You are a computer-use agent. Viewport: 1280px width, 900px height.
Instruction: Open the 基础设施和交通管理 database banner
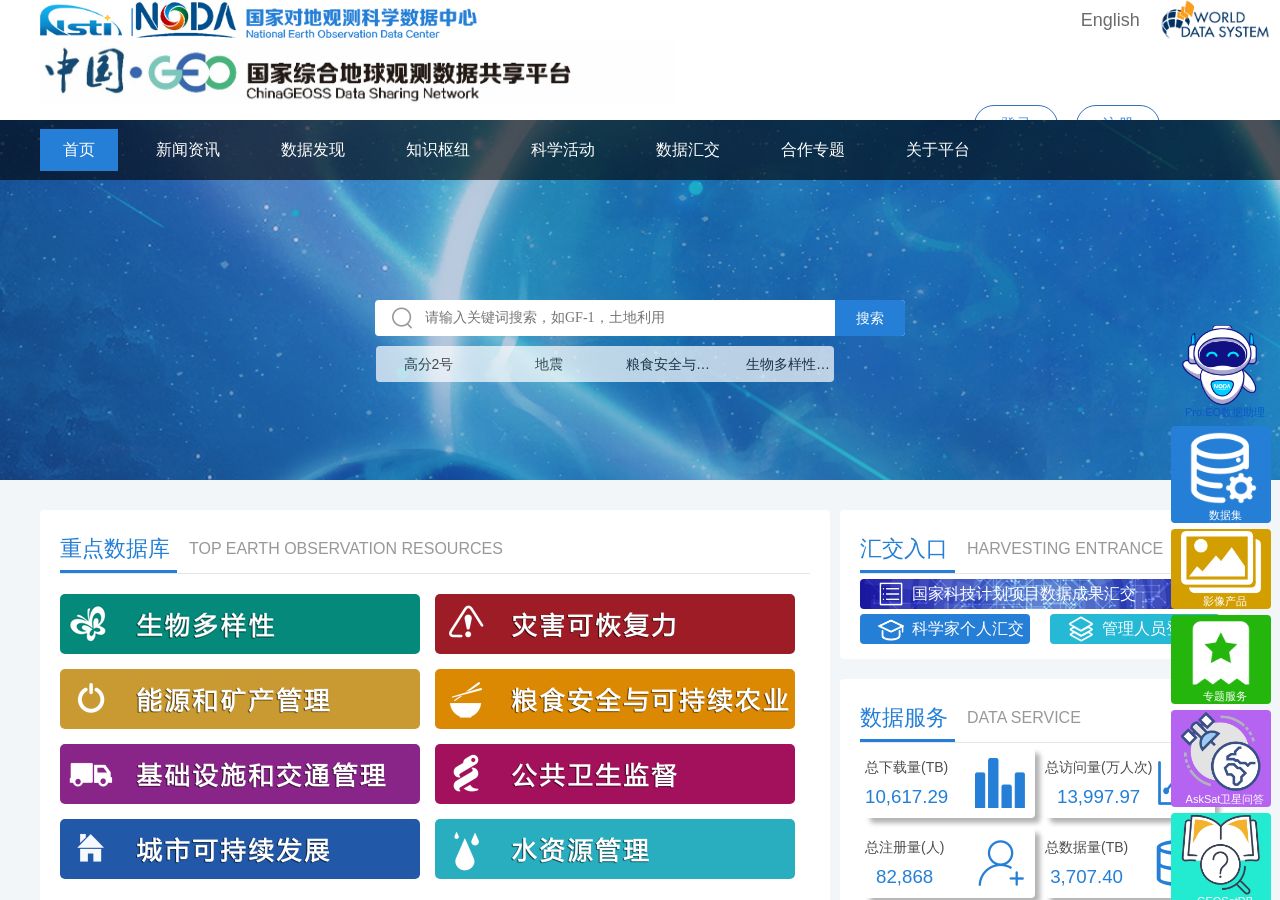click(240, 774)
